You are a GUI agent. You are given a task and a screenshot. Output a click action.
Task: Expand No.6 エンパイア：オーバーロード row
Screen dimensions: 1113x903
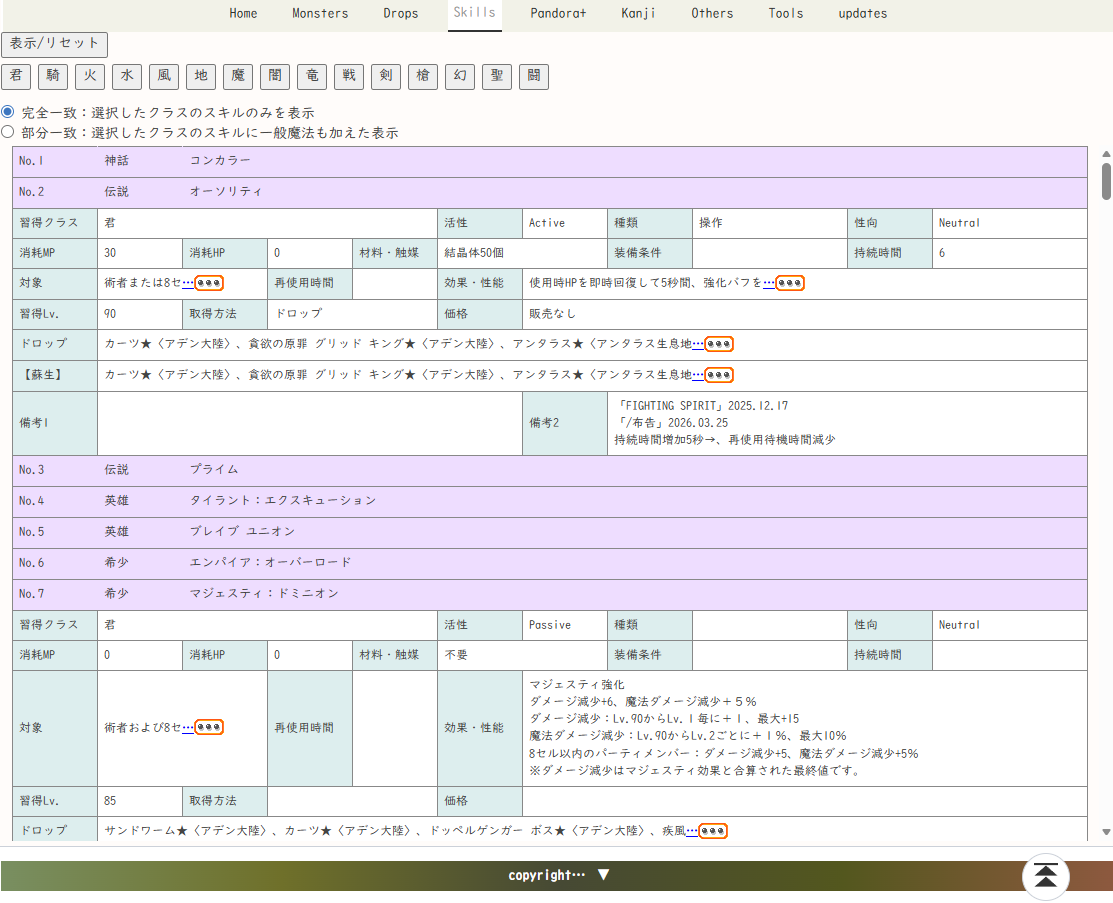pos(549,563)
